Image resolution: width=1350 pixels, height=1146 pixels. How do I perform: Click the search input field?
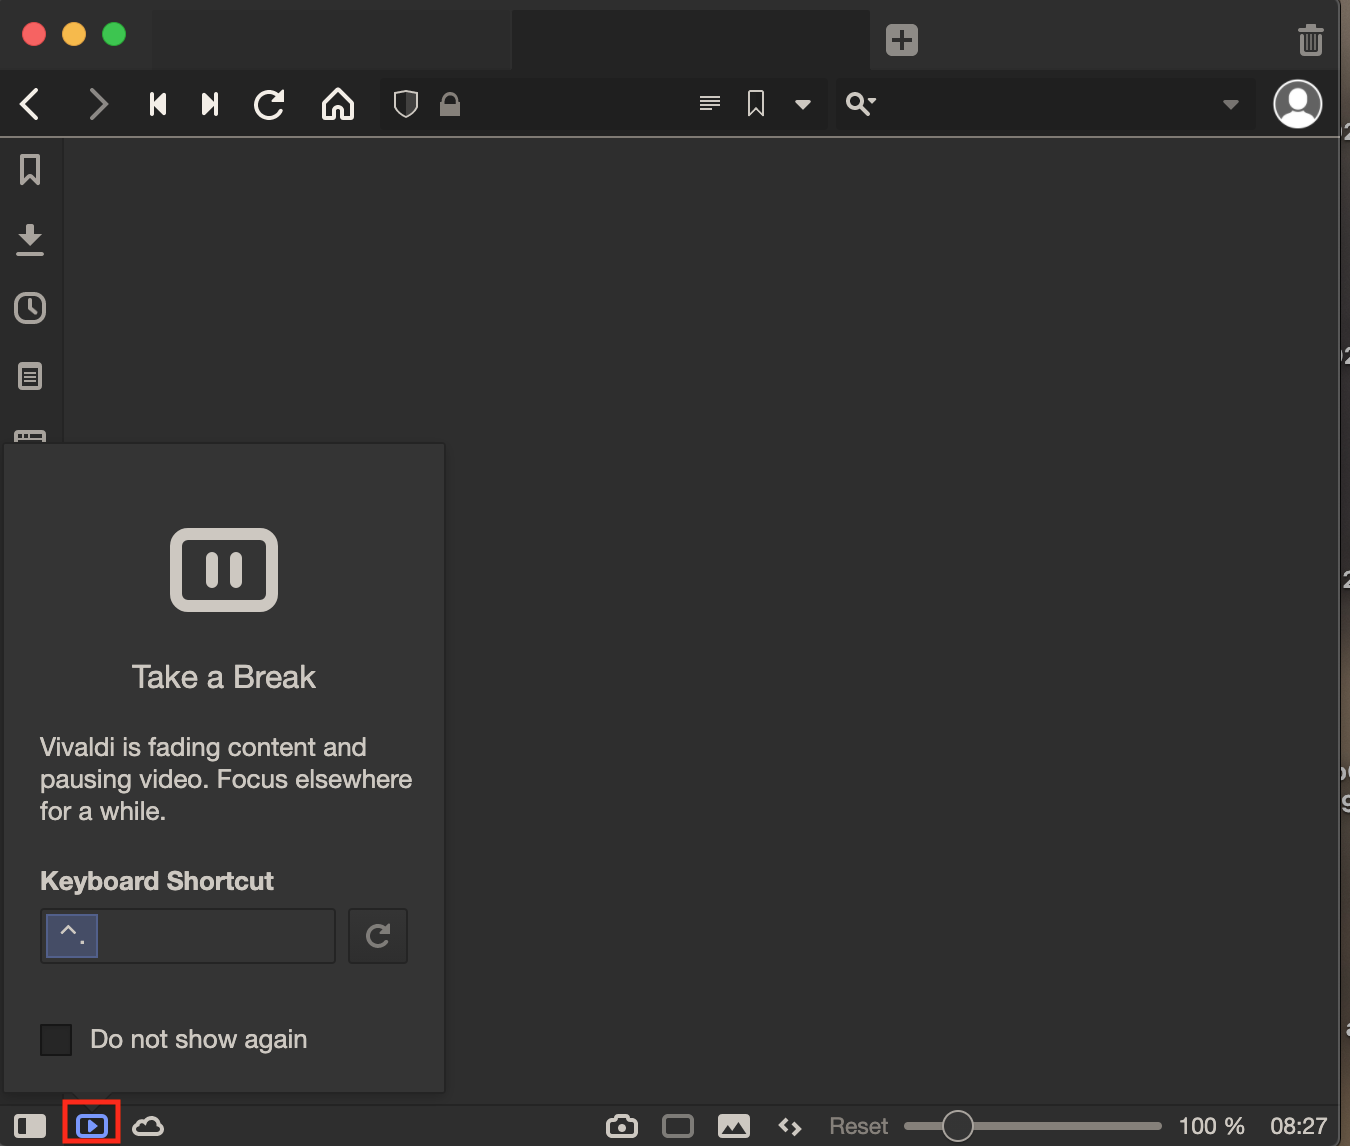point(1047,104)
